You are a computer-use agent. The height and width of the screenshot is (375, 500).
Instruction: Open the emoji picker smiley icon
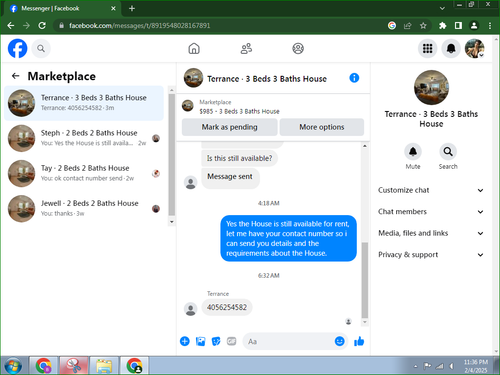pyautogui.click(x=339, y=341)
